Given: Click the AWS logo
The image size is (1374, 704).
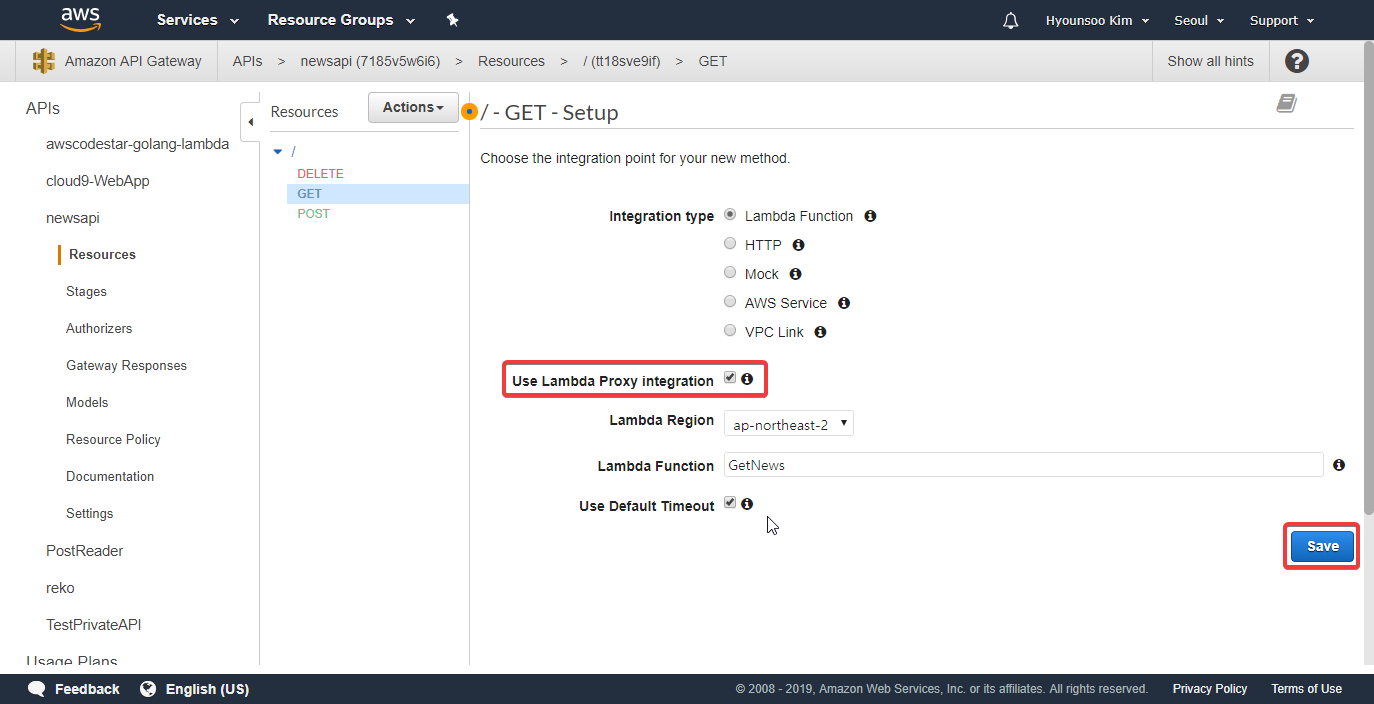Looking at the screenshot, I should tap(81, 19).
